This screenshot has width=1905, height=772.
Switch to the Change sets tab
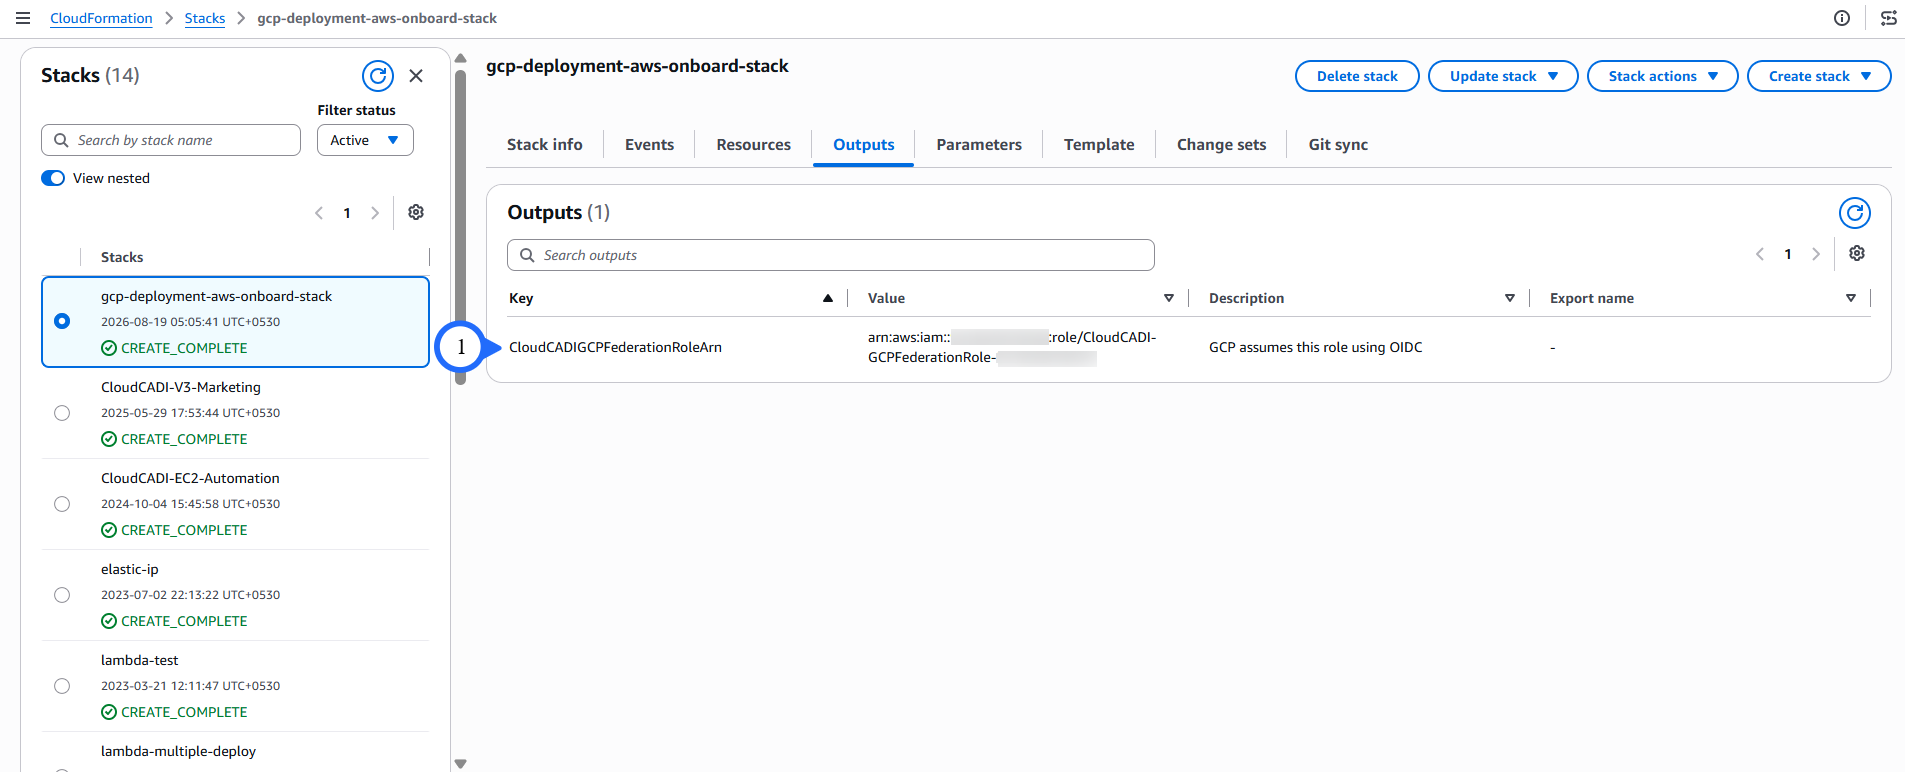pos(1221,144)
